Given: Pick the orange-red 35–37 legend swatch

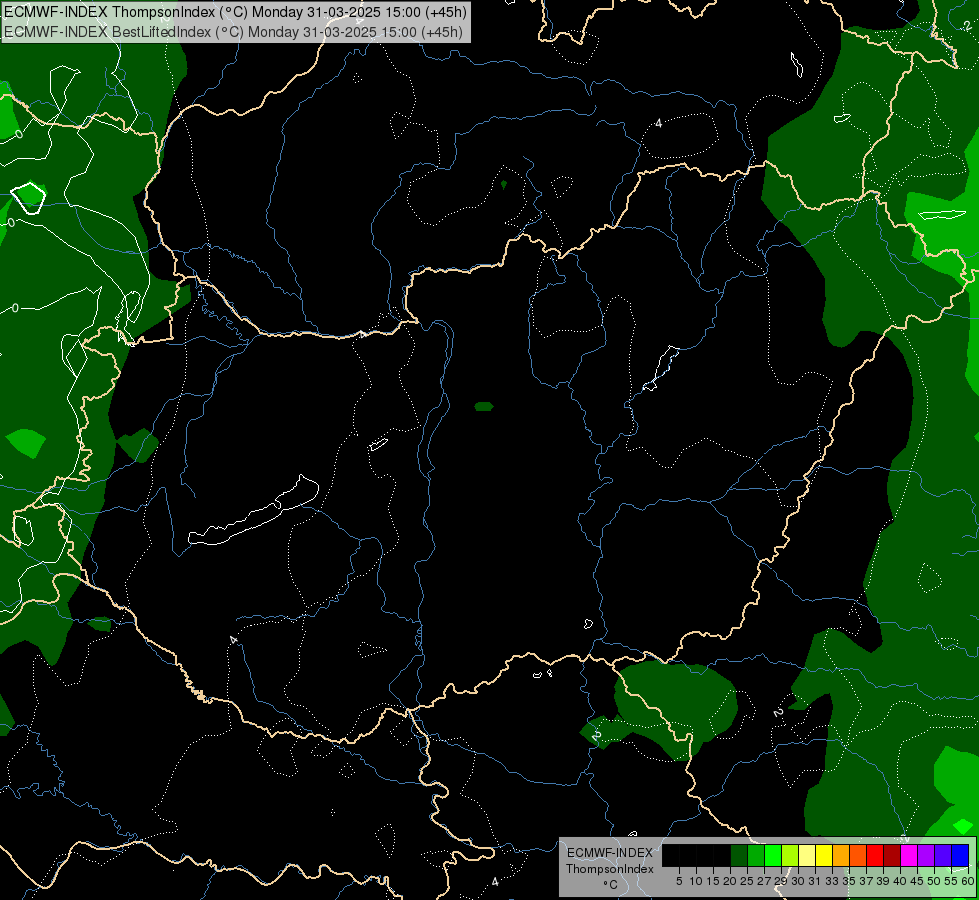Looking at the screenshot, I should coord(858,855).
